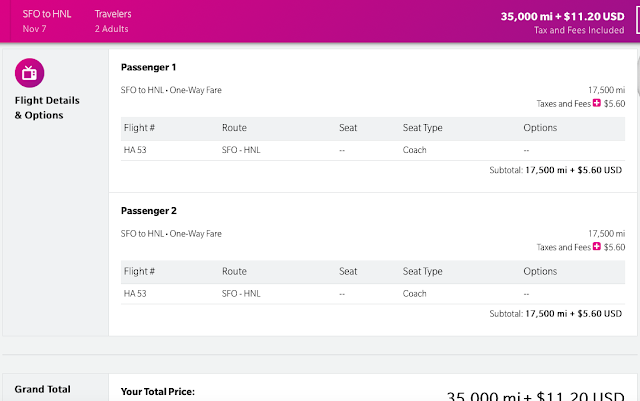Click Passenger 2 subtotal amount
The height and width of the screenshot is (401, 640).
[575, 313]
